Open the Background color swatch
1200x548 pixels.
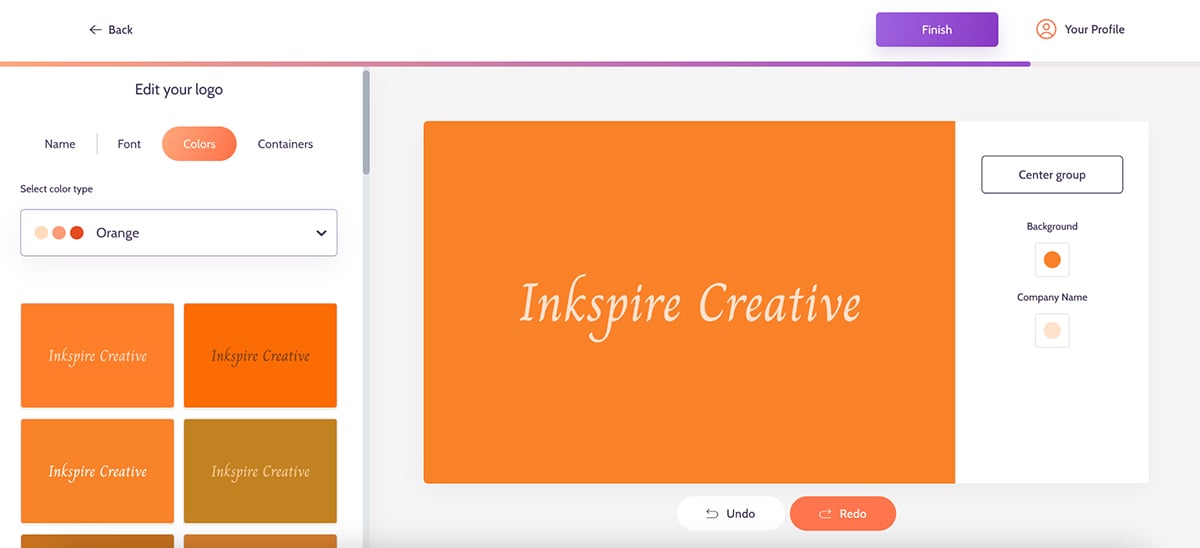(1052, 260)
